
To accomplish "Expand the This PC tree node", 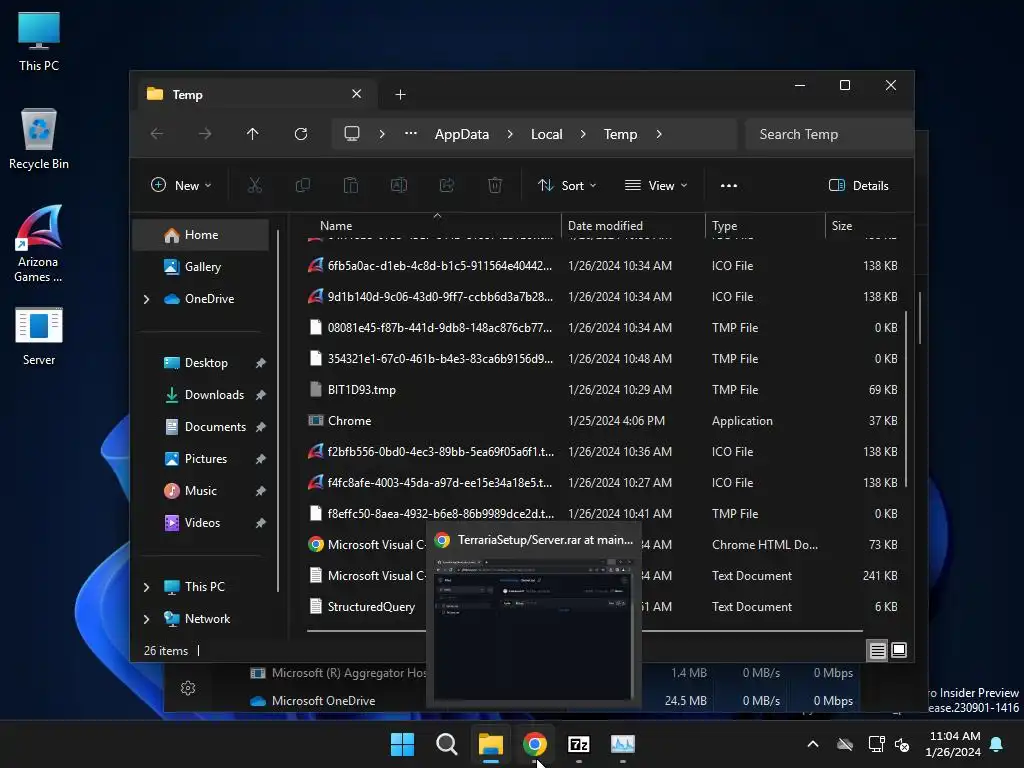I will (146, 587).
